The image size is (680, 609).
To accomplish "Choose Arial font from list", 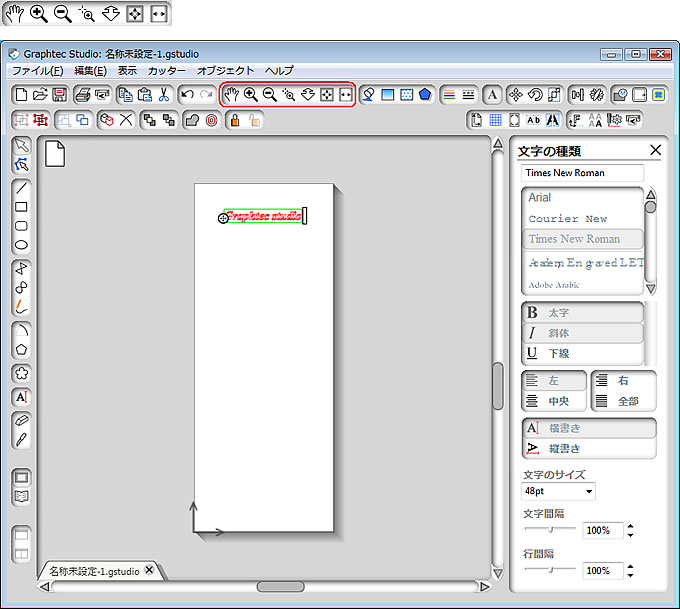I will pyautogui.click(x=583, y=198).
